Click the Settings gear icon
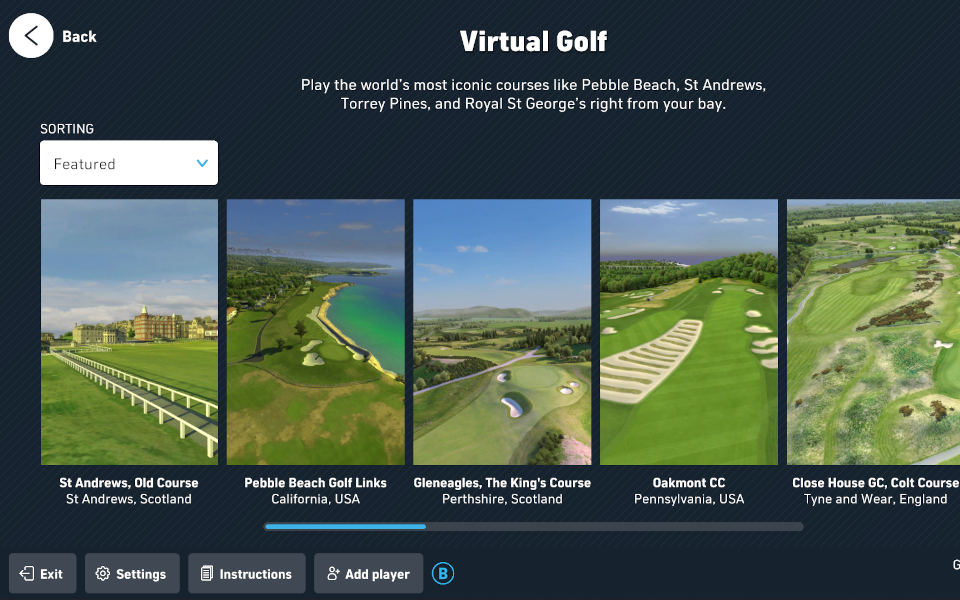Screen dimensions: 960x600 [103, 574]
